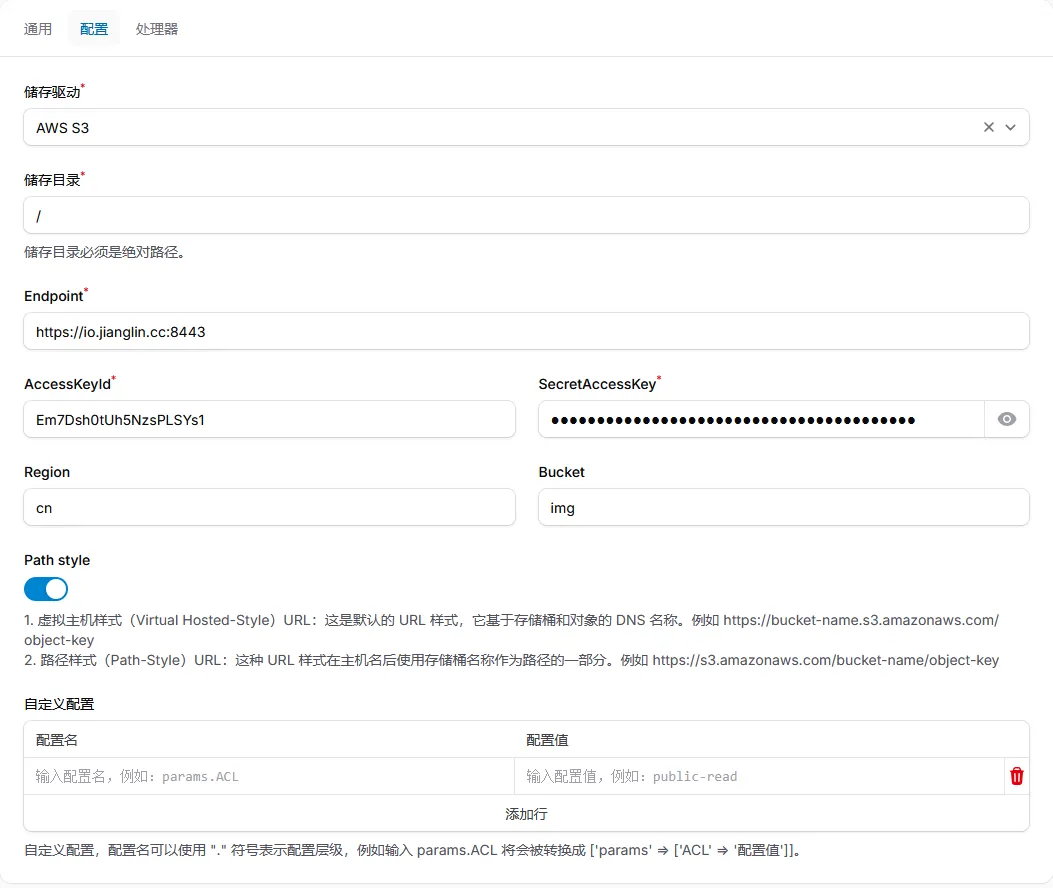Viewport: 1053px width, 888px height.
Task: Select the AccessKeyId input field
Action: tap(269, 420)
